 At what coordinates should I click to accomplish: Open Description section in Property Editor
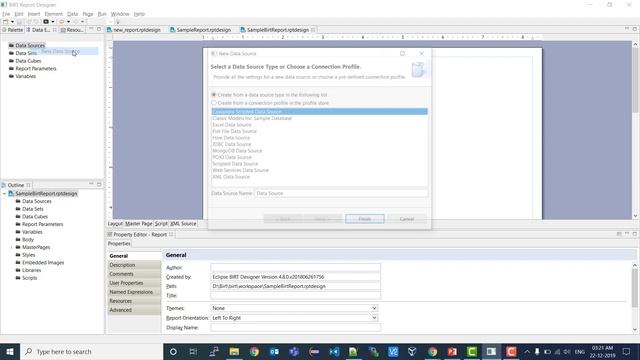coord(134,265)
